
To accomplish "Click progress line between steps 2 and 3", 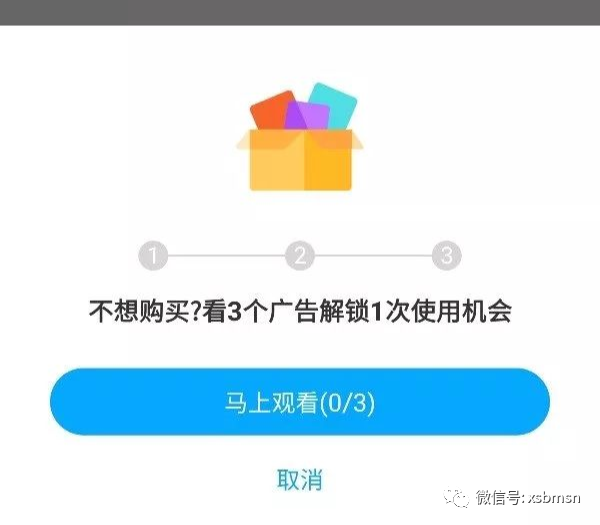I will pyautogui.click(x=373, y=255).
